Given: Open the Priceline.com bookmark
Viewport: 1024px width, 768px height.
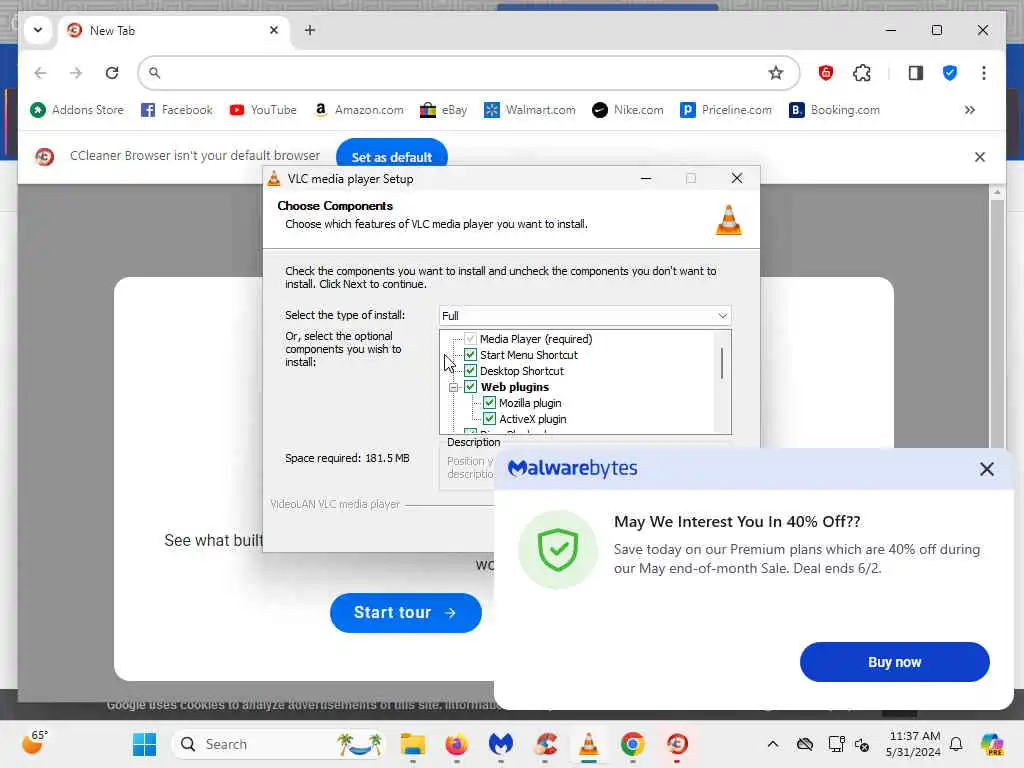Looking at the screenshot, I should click(726, 110).
